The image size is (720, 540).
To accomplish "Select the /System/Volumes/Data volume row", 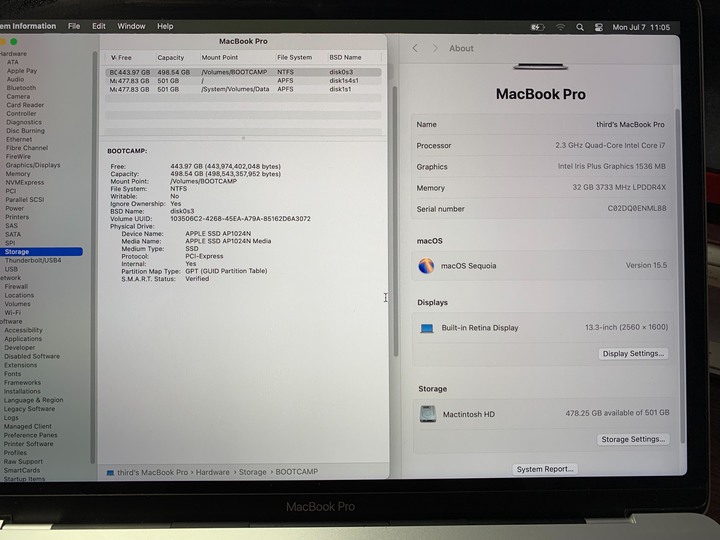I will (x=243, y=90).
